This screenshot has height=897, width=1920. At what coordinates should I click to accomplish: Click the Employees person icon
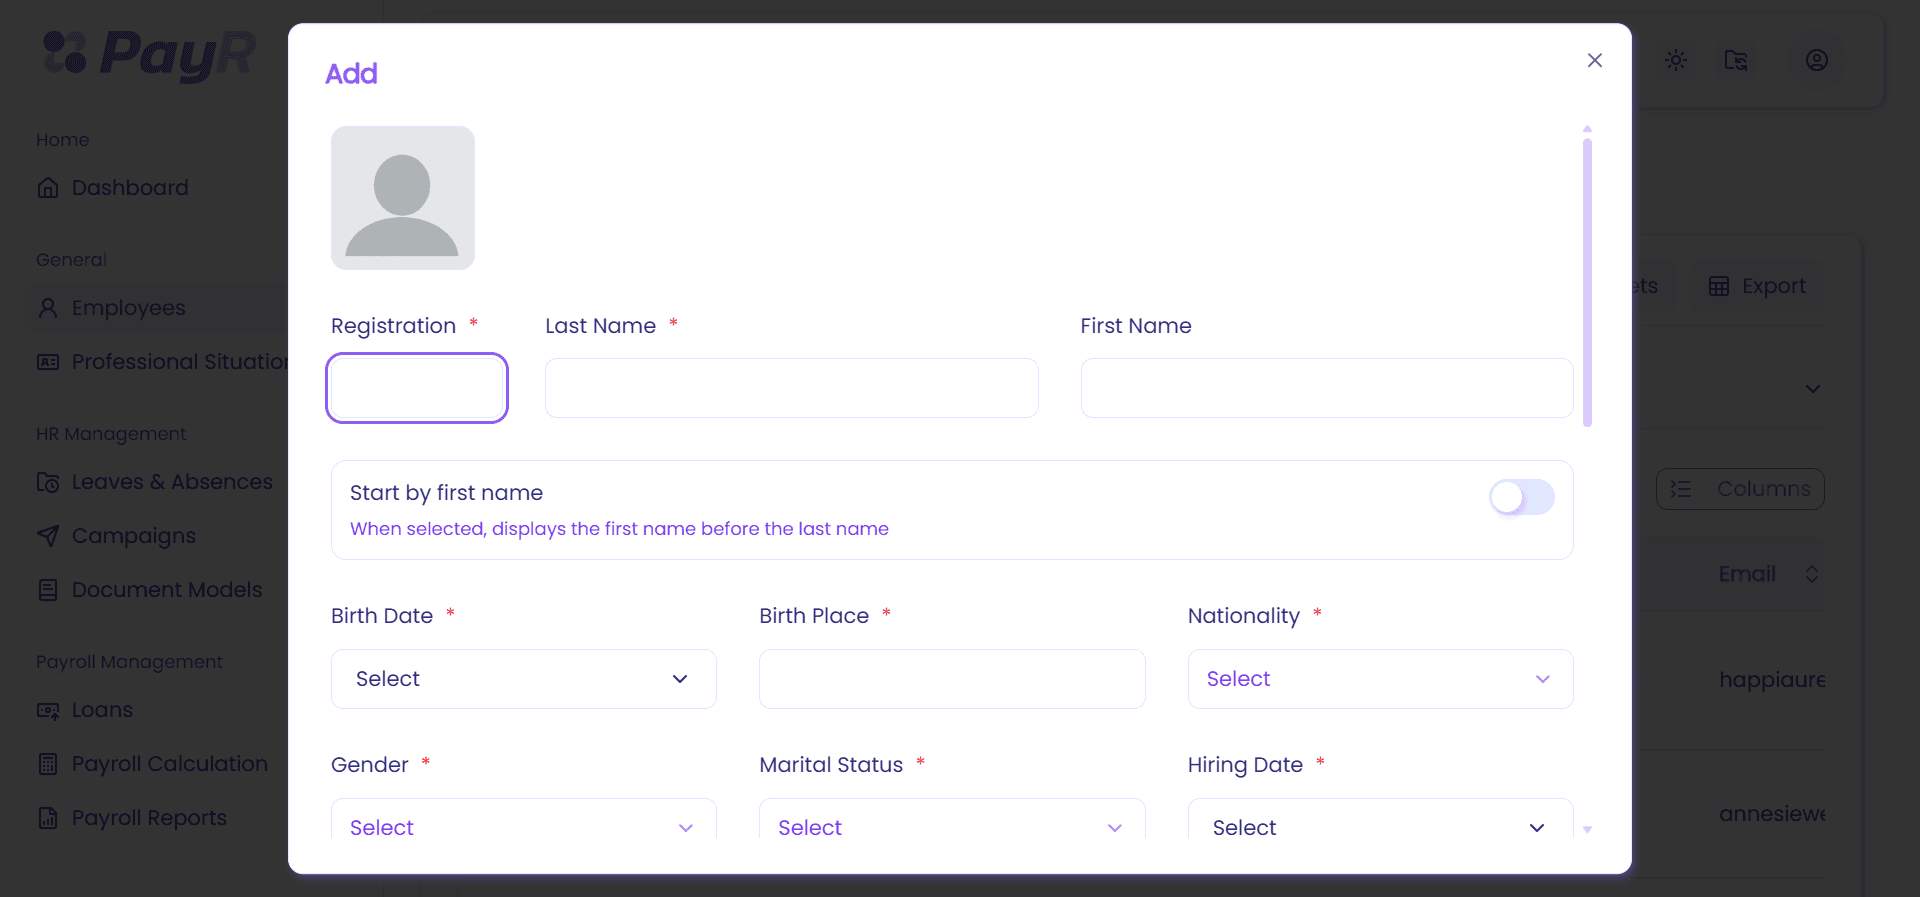(48, 308)
